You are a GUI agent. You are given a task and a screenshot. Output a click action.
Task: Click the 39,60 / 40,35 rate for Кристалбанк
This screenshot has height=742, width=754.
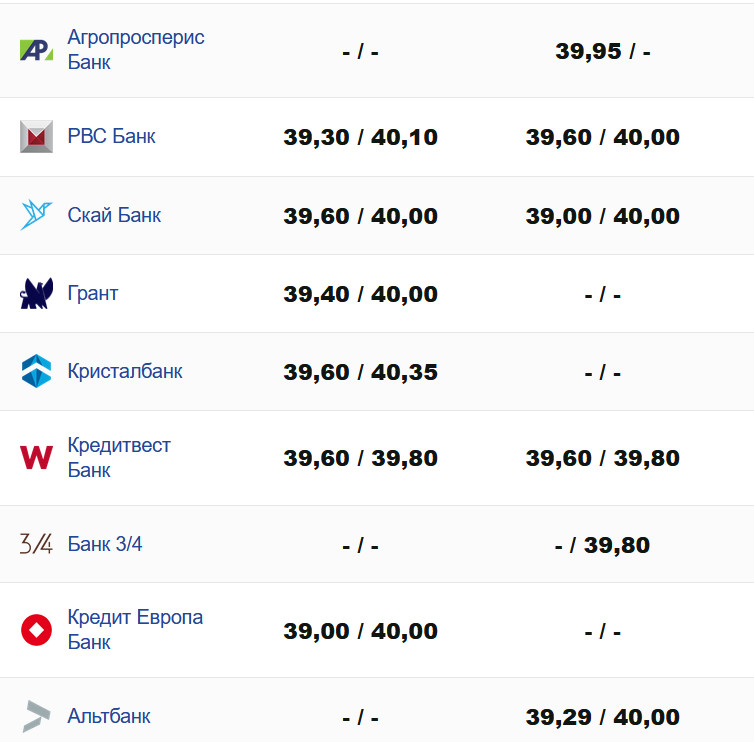360,372
